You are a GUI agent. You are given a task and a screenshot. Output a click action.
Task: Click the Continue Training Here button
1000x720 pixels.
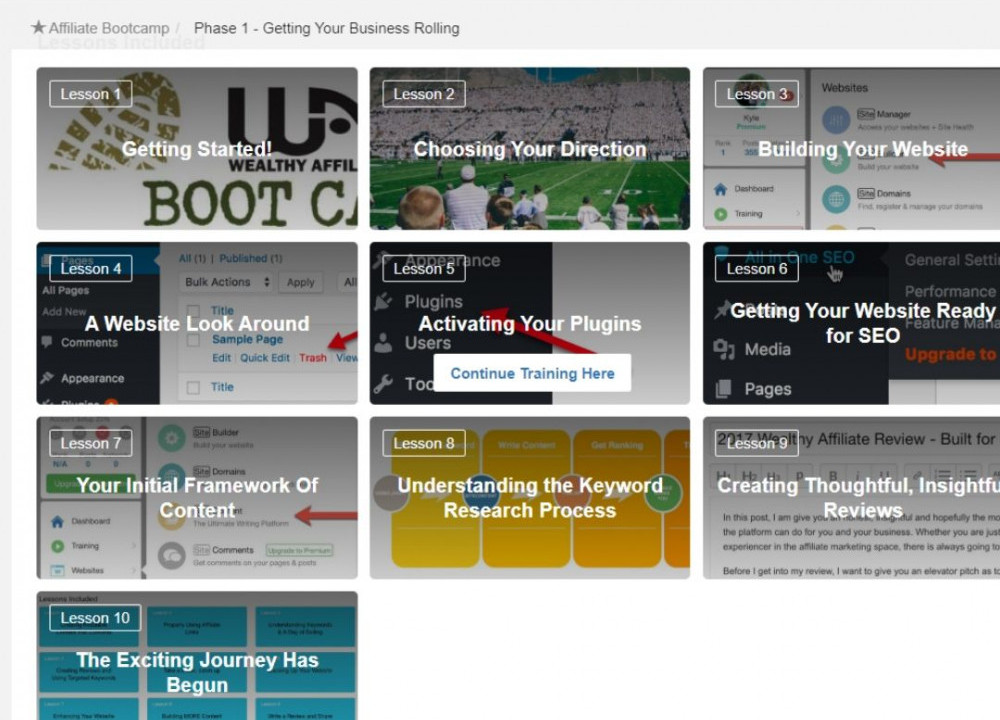[533, 373]
